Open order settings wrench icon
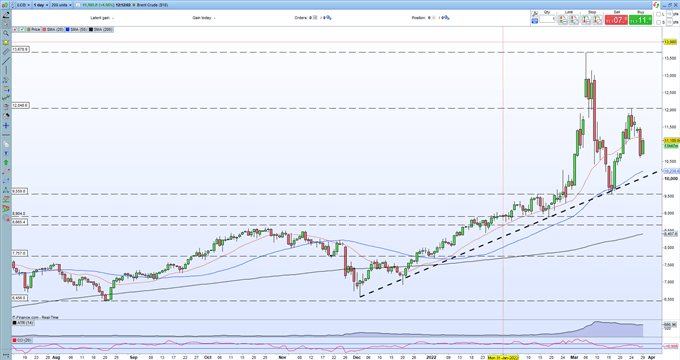The image size is (680, 360). pos(535,14)
